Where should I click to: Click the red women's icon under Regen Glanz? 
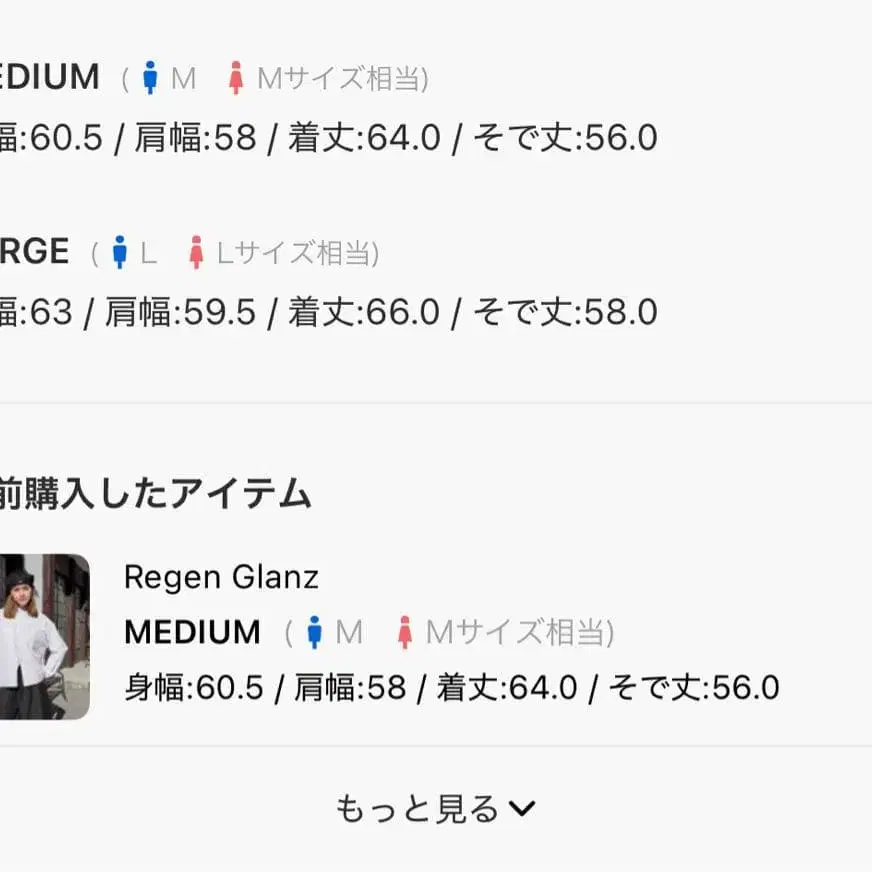pos(405,632)
